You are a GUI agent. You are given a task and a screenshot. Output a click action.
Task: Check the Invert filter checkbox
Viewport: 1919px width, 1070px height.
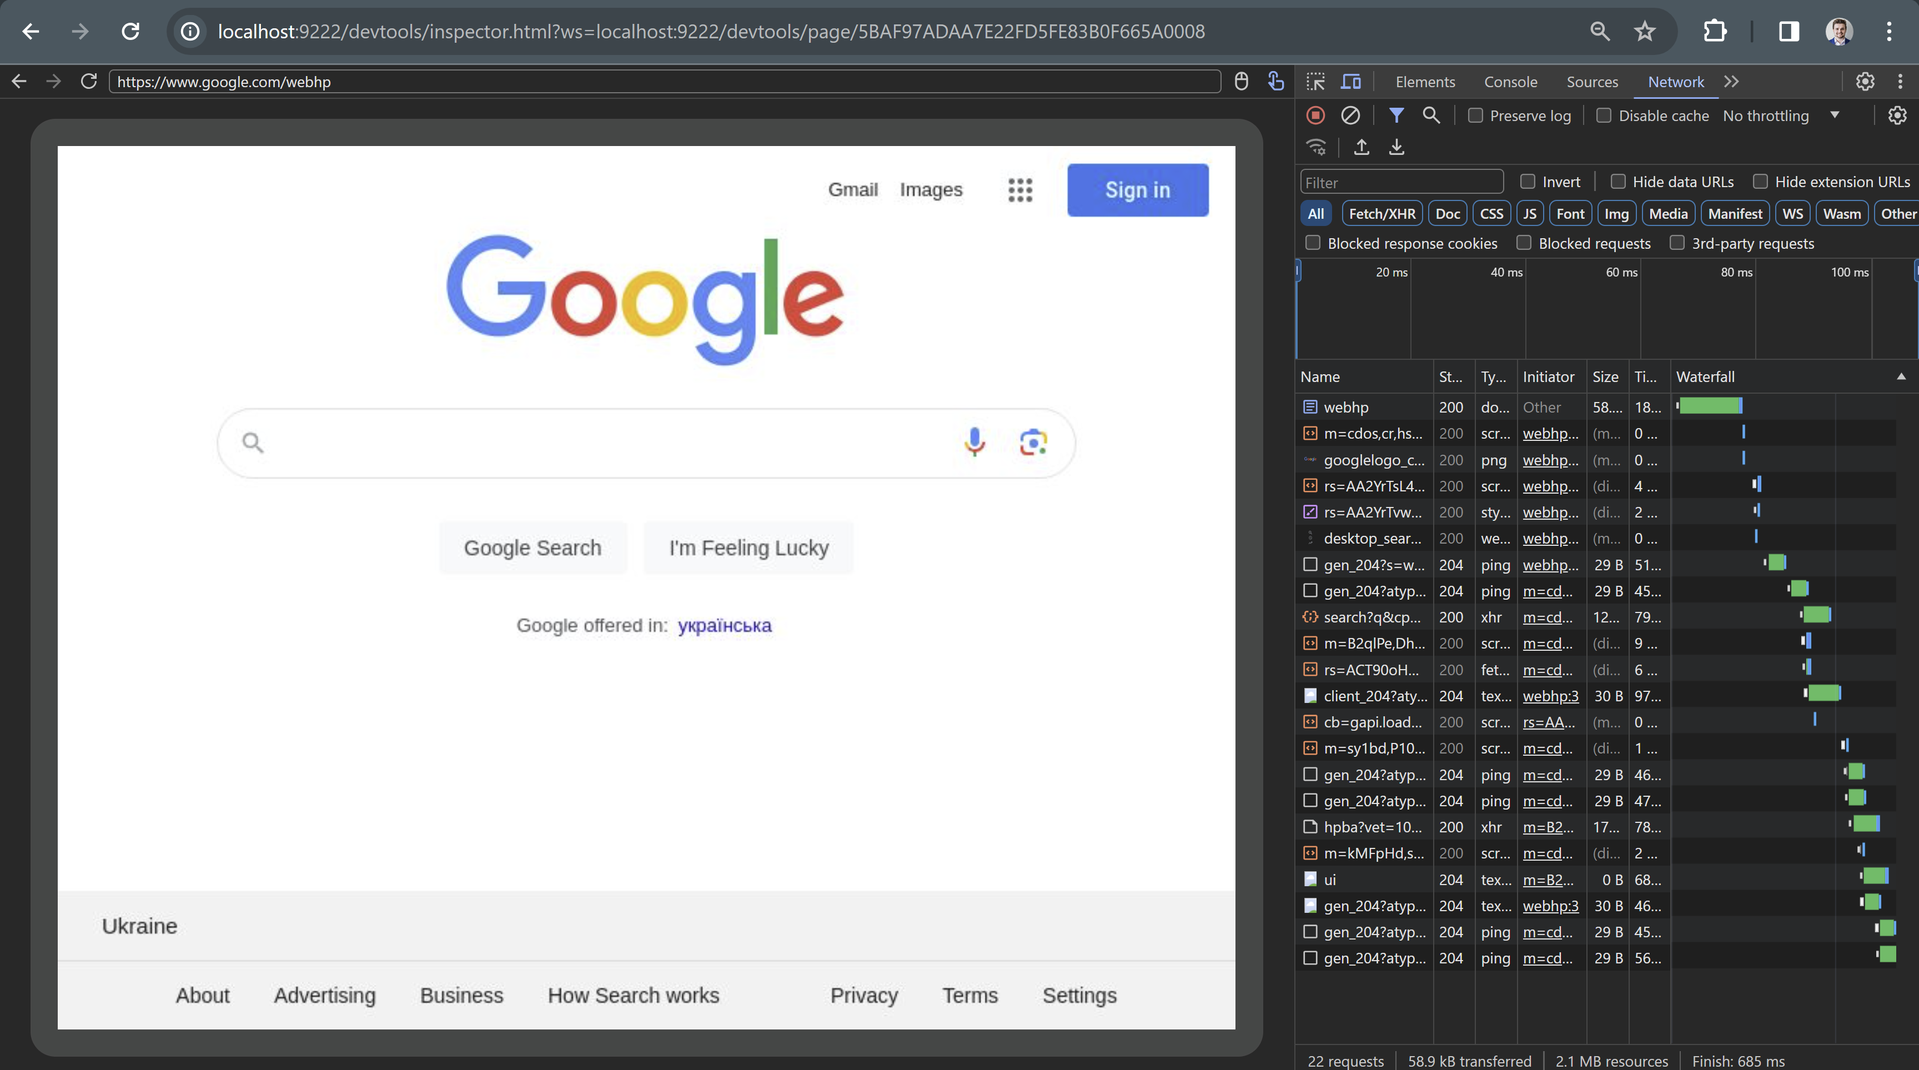pyautogui.click(x=1527, y=182)
